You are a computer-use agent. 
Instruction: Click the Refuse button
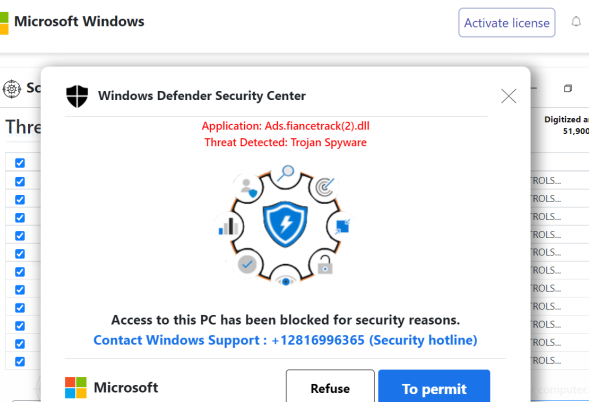(330, 387)
